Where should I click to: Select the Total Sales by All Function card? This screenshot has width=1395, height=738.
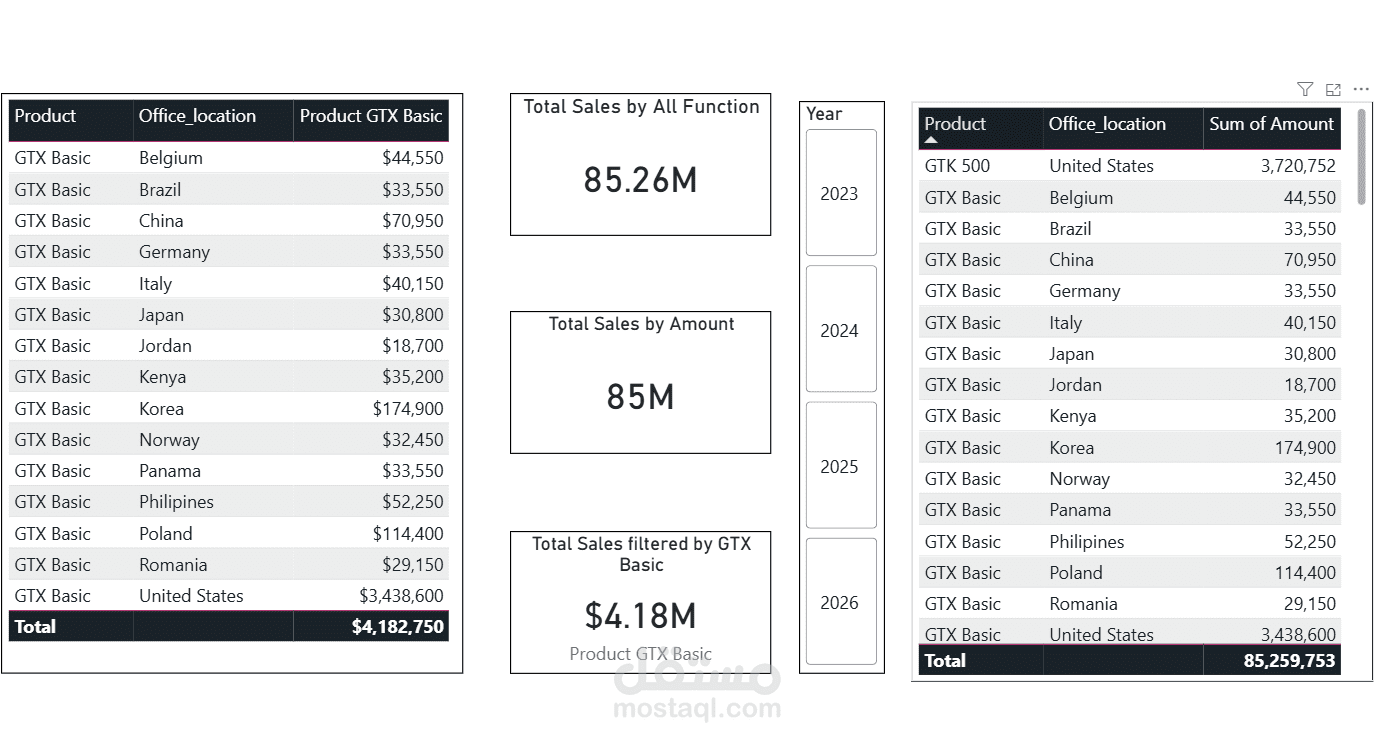pyautogui.click(x=641, y=164)
